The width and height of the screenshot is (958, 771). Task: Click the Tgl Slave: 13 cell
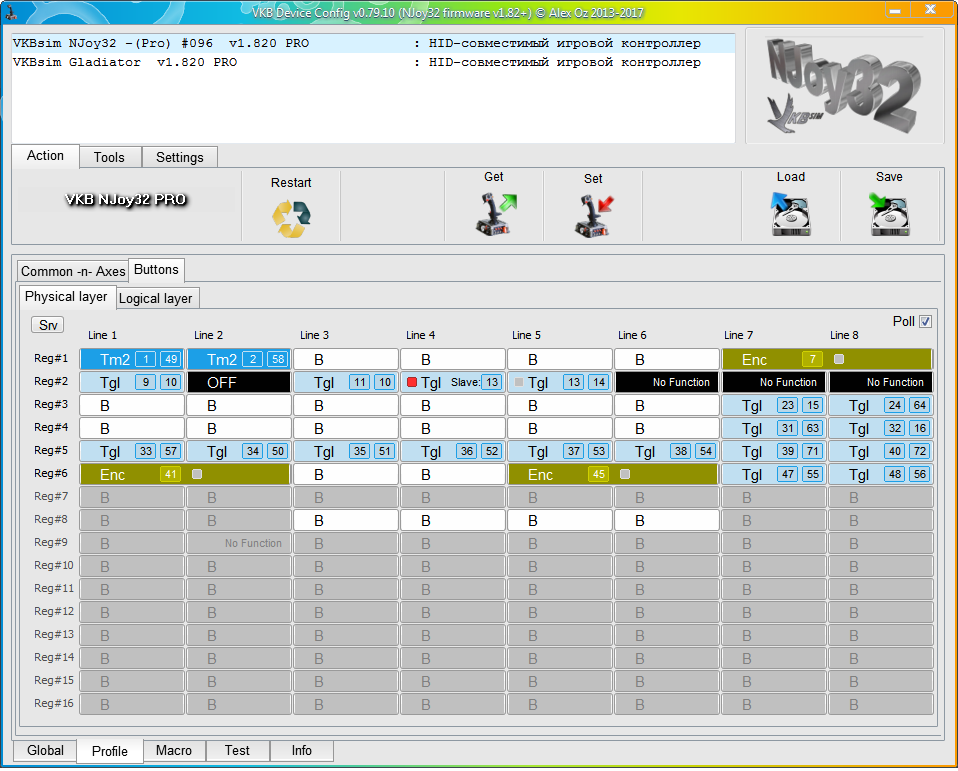click(453, 382)
